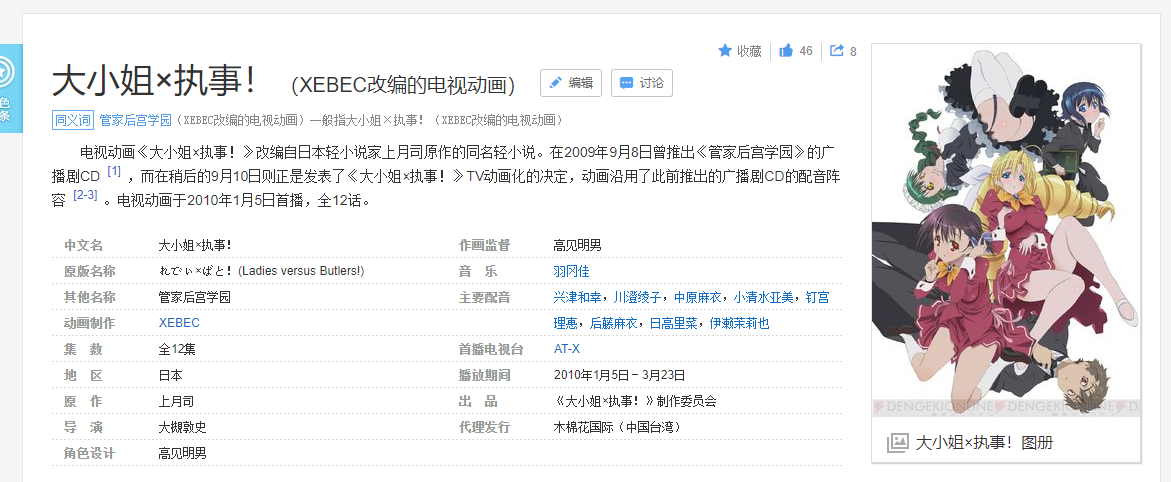The width and height of the screenshot is (1171, 482).
Task: Click the thumbs-up like icon
Action: 786,51
